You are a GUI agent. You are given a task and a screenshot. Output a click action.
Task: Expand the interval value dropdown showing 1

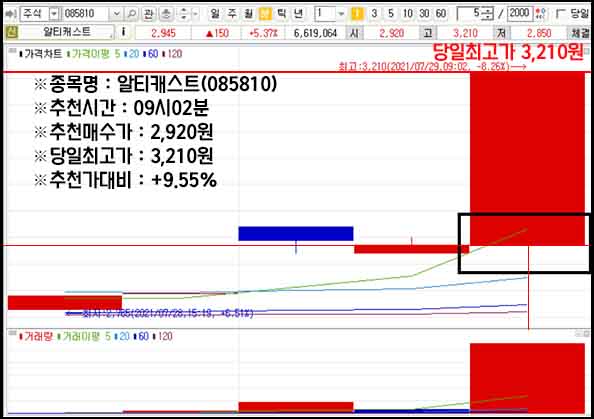(341, 14)
